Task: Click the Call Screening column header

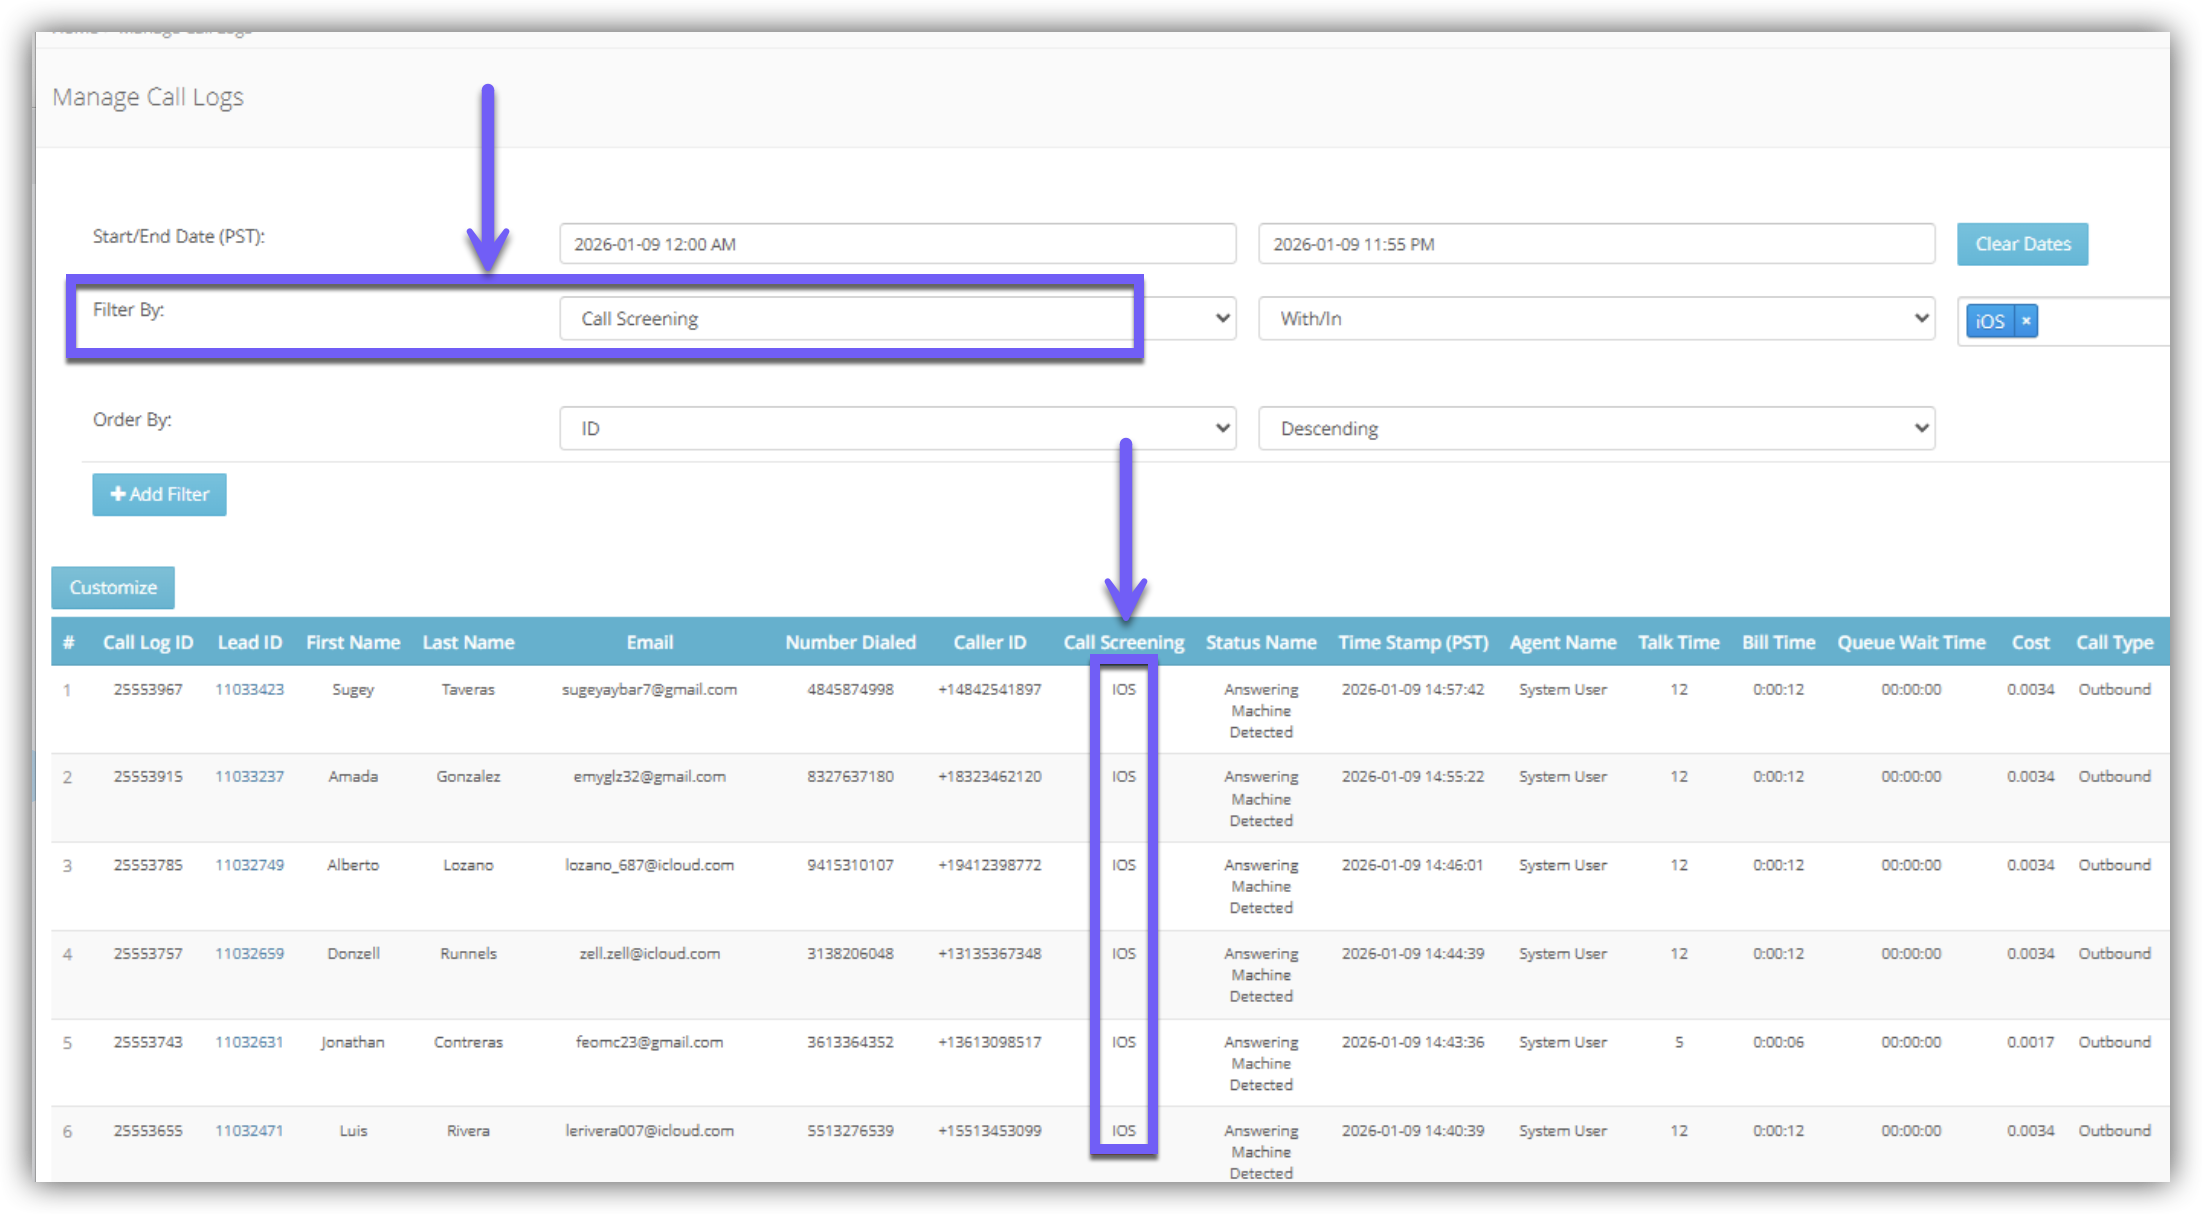Action: click(1123, 643)
